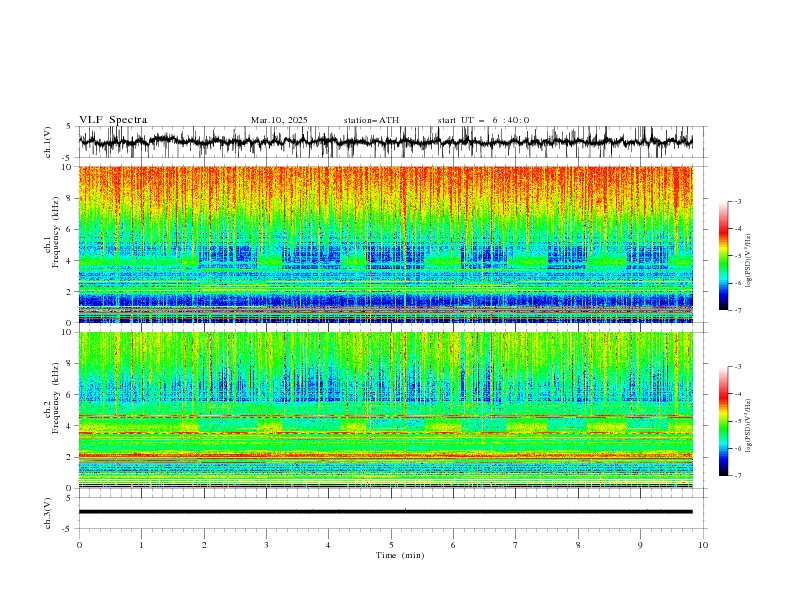Viewport: 792px width, 612px height.
Task: Click the ch.1 'Frequency (kHz)' axis label
Action: pyautogui.click(x=55, y=233)
